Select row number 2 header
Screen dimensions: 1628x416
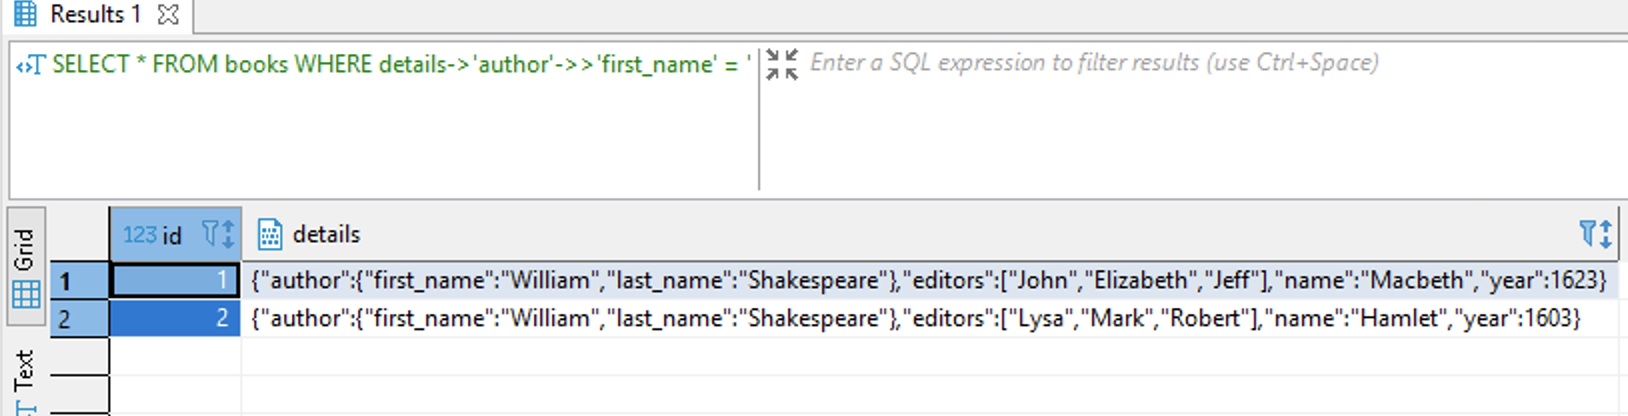[x=79, y=319]
